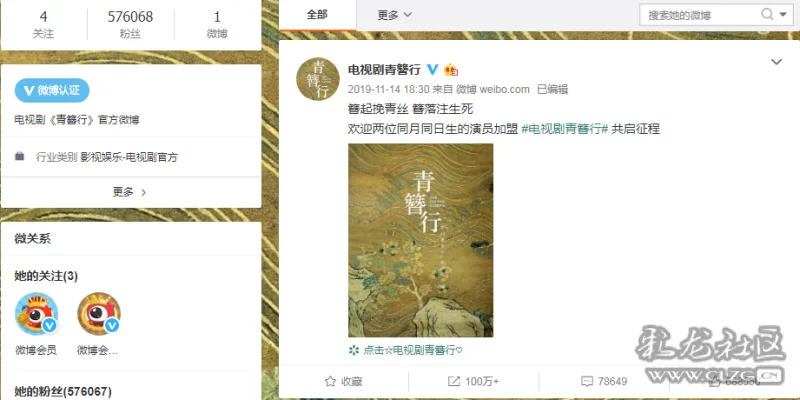Image resolution: width=800 pixels, height=400 pixels.
Task: Open comments showing 78649
Action: 604,381
